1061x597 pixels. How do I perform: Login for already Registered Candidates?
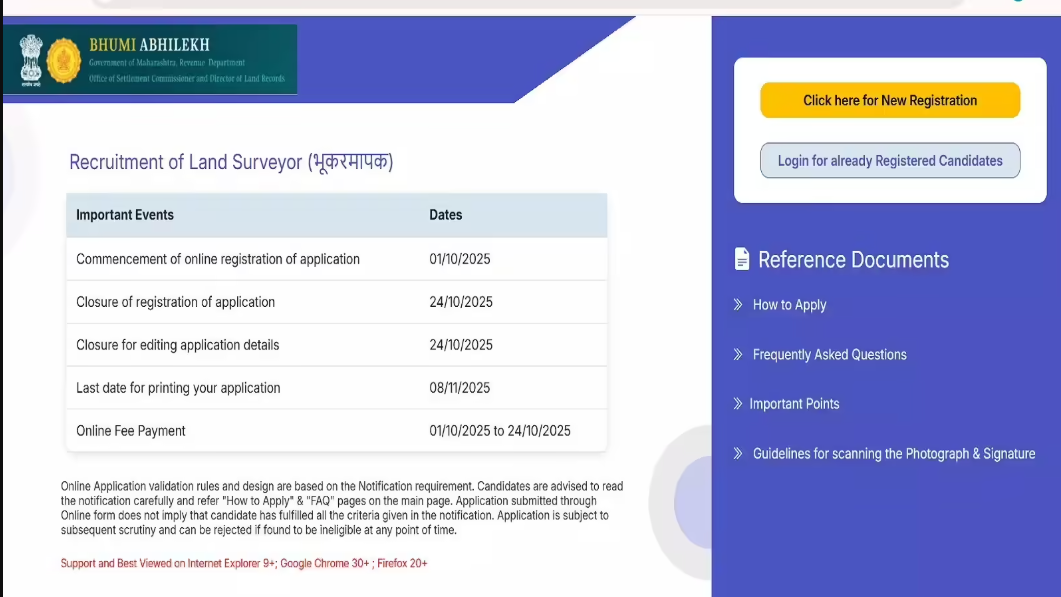coord(889,160)
